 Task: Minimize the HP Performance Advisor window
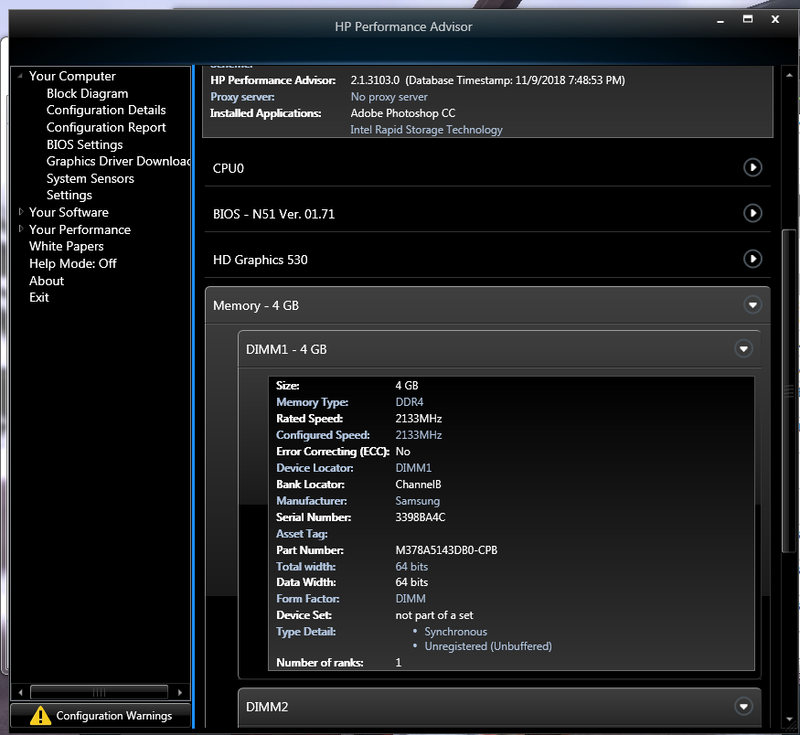(720, 21)
